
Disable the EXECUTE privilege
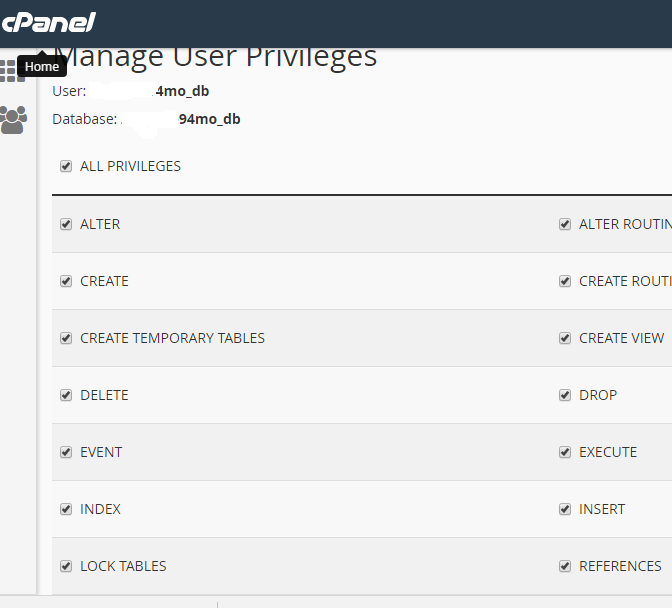click(x=565, y=452)
